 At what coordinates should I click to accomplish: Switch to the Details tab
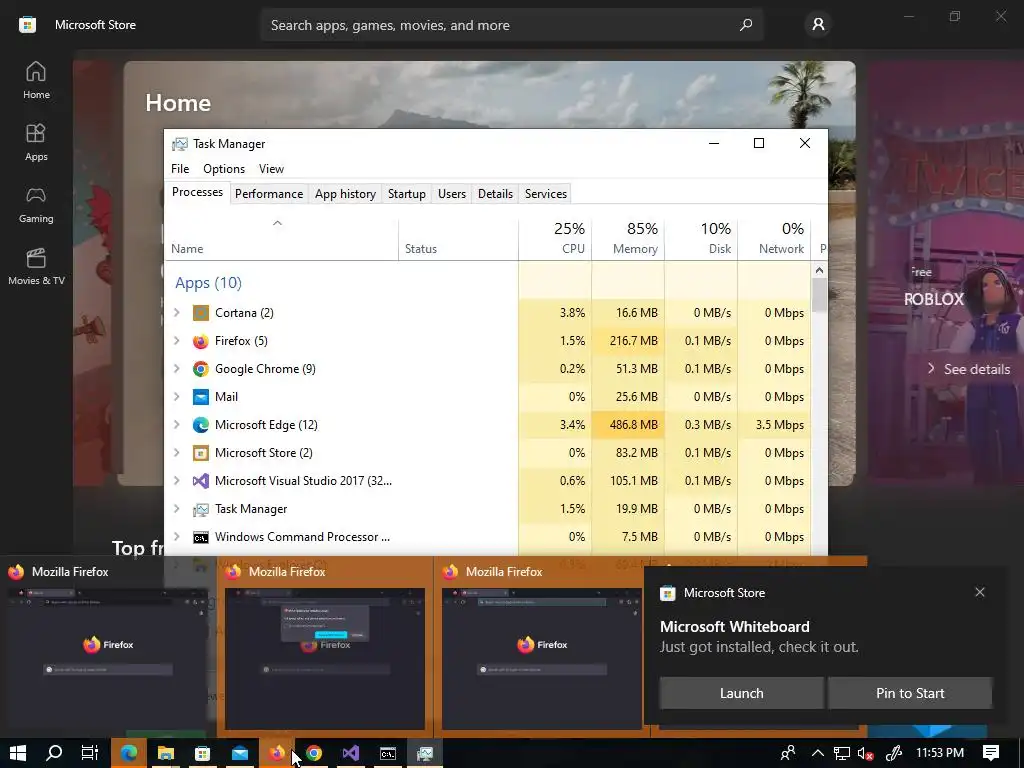495,194
